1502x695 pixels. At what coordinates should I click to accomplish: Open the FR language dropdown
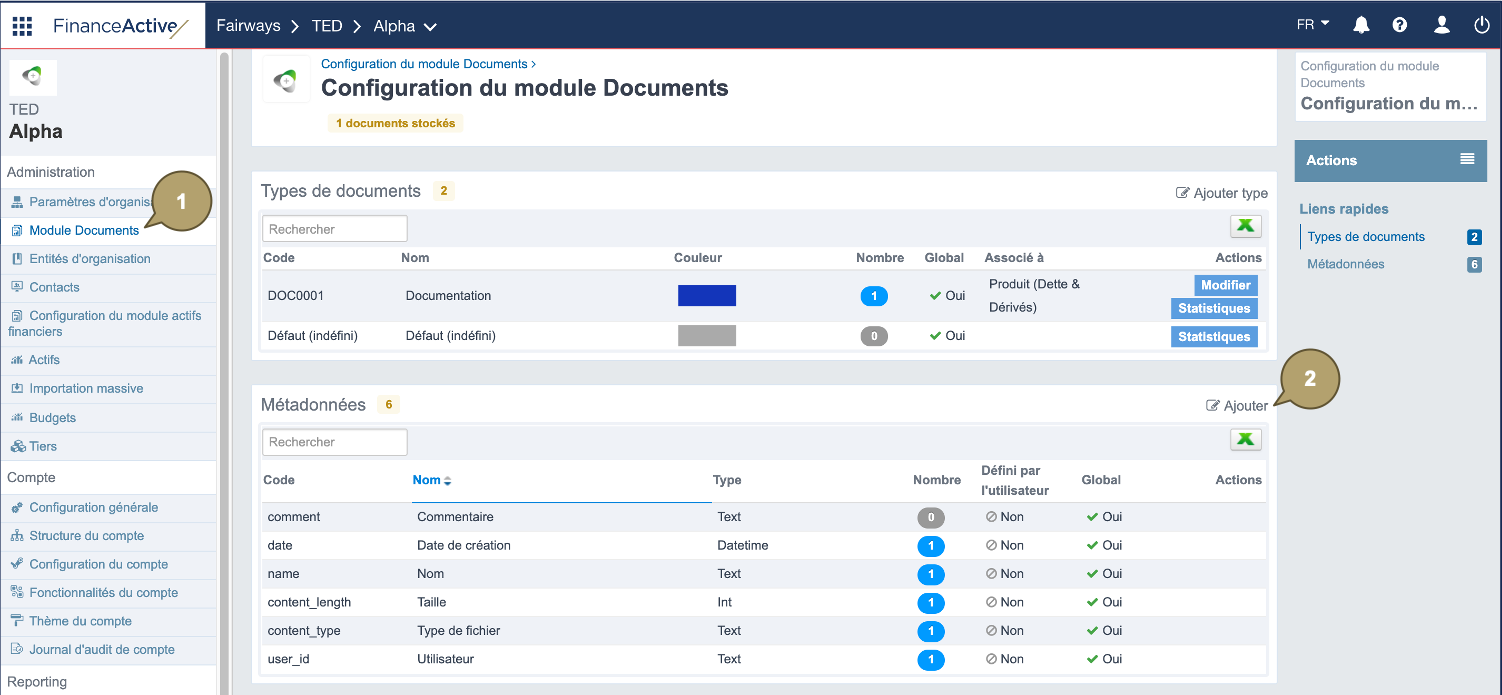pyautogui.click(x=1312, y=24)
